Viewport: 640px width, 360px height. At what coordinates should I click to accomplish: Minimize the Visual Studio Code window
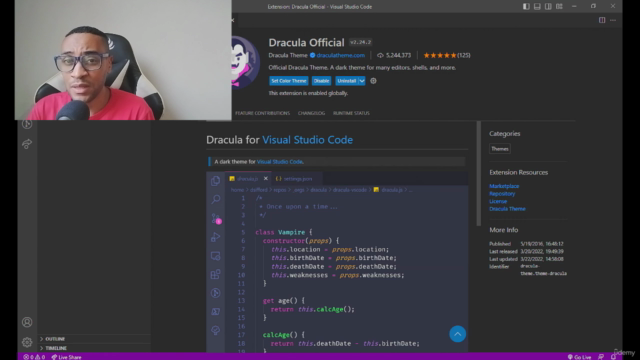[574, 7]
